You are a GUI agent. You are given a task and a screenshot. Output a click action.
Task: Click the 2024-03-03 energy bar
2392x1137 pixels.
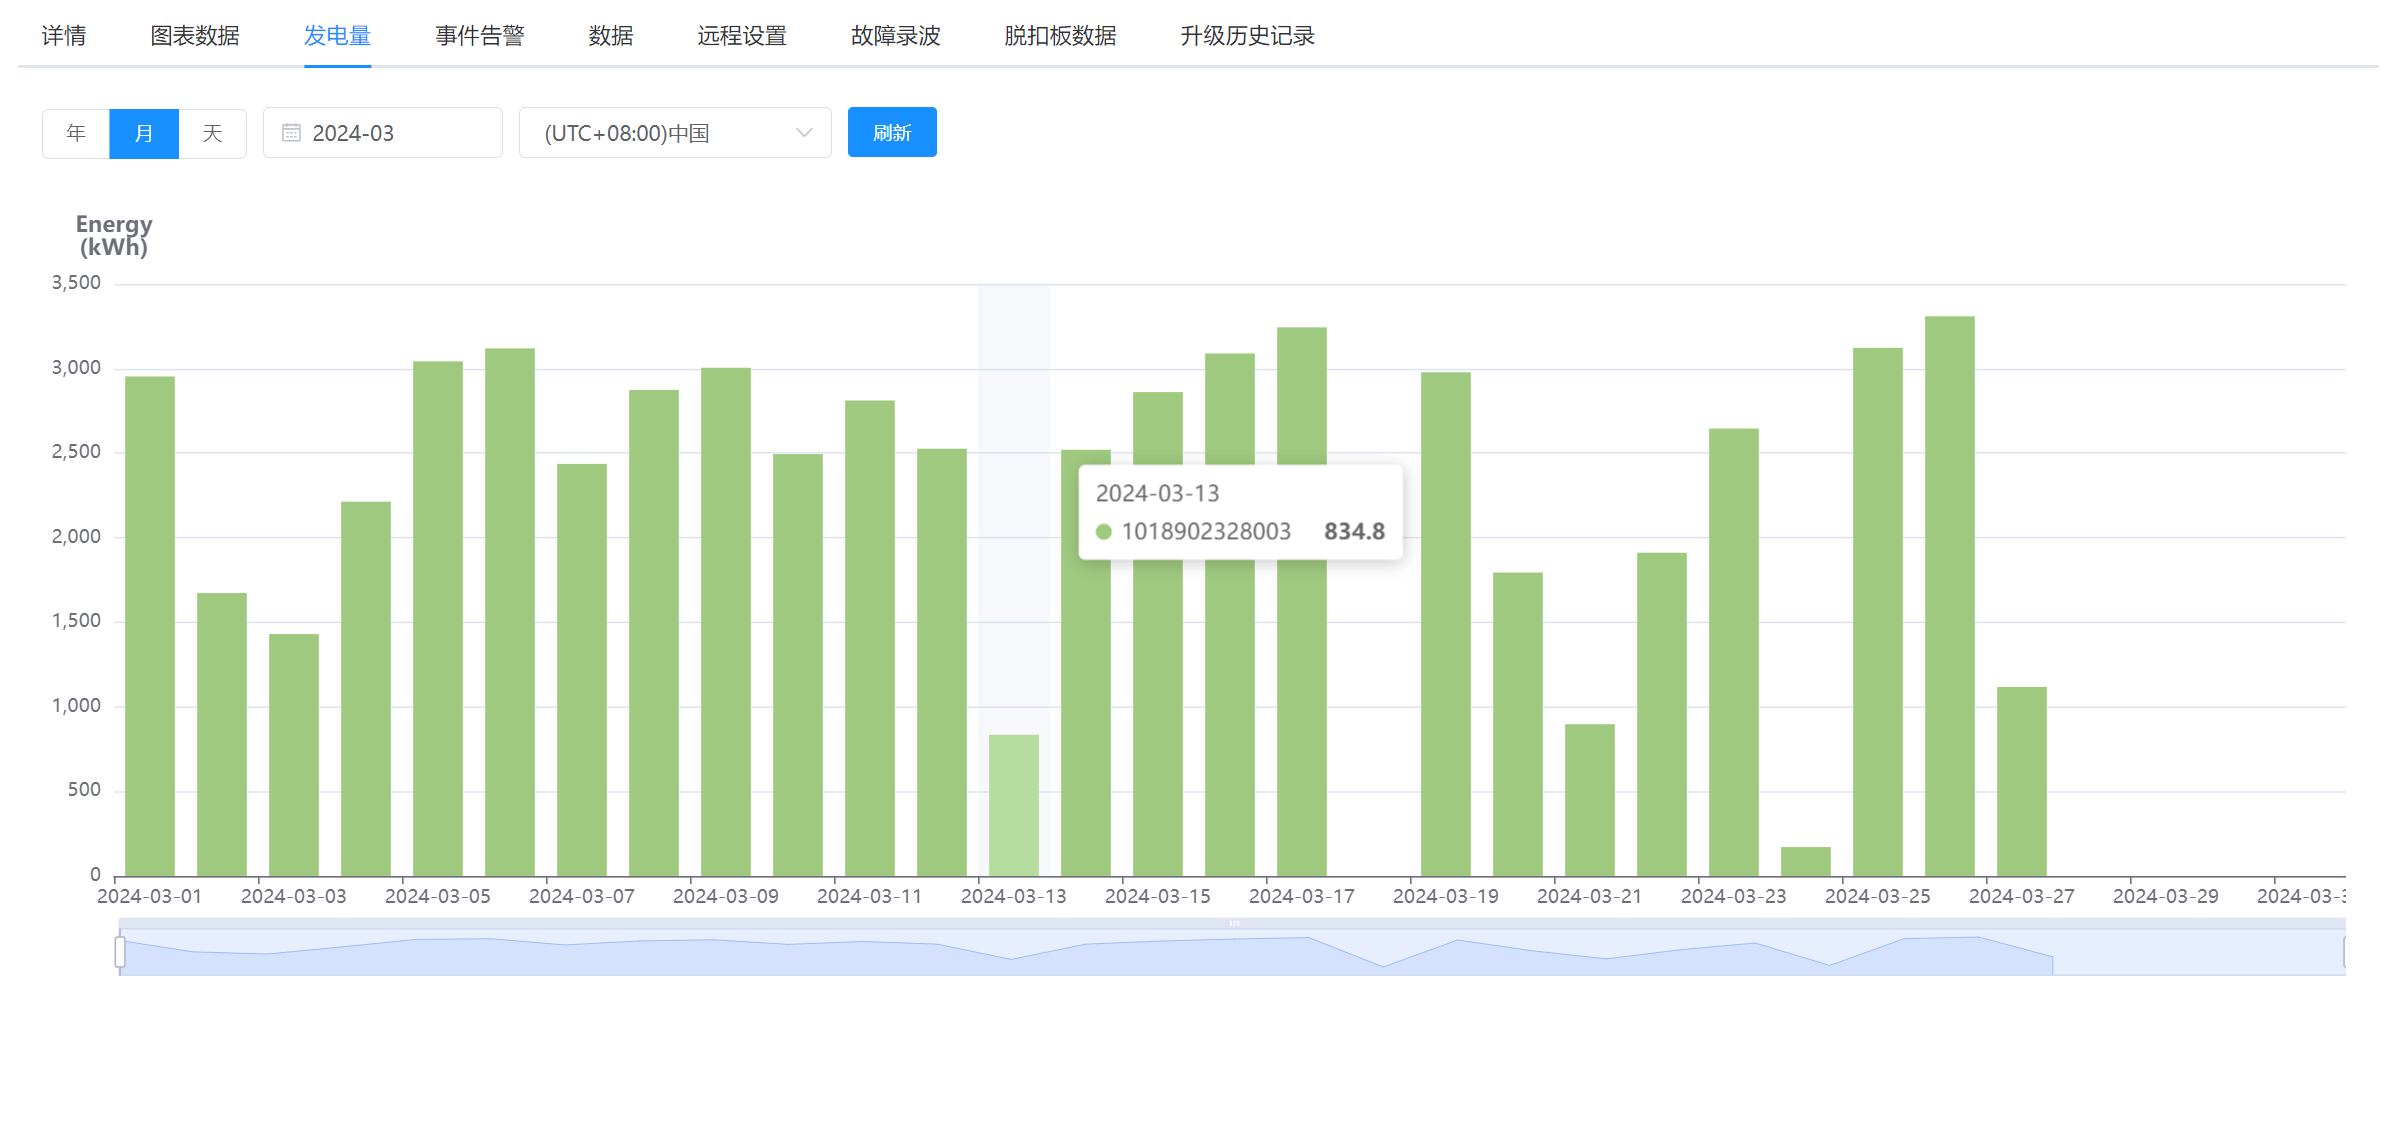(x=294, y=755)
